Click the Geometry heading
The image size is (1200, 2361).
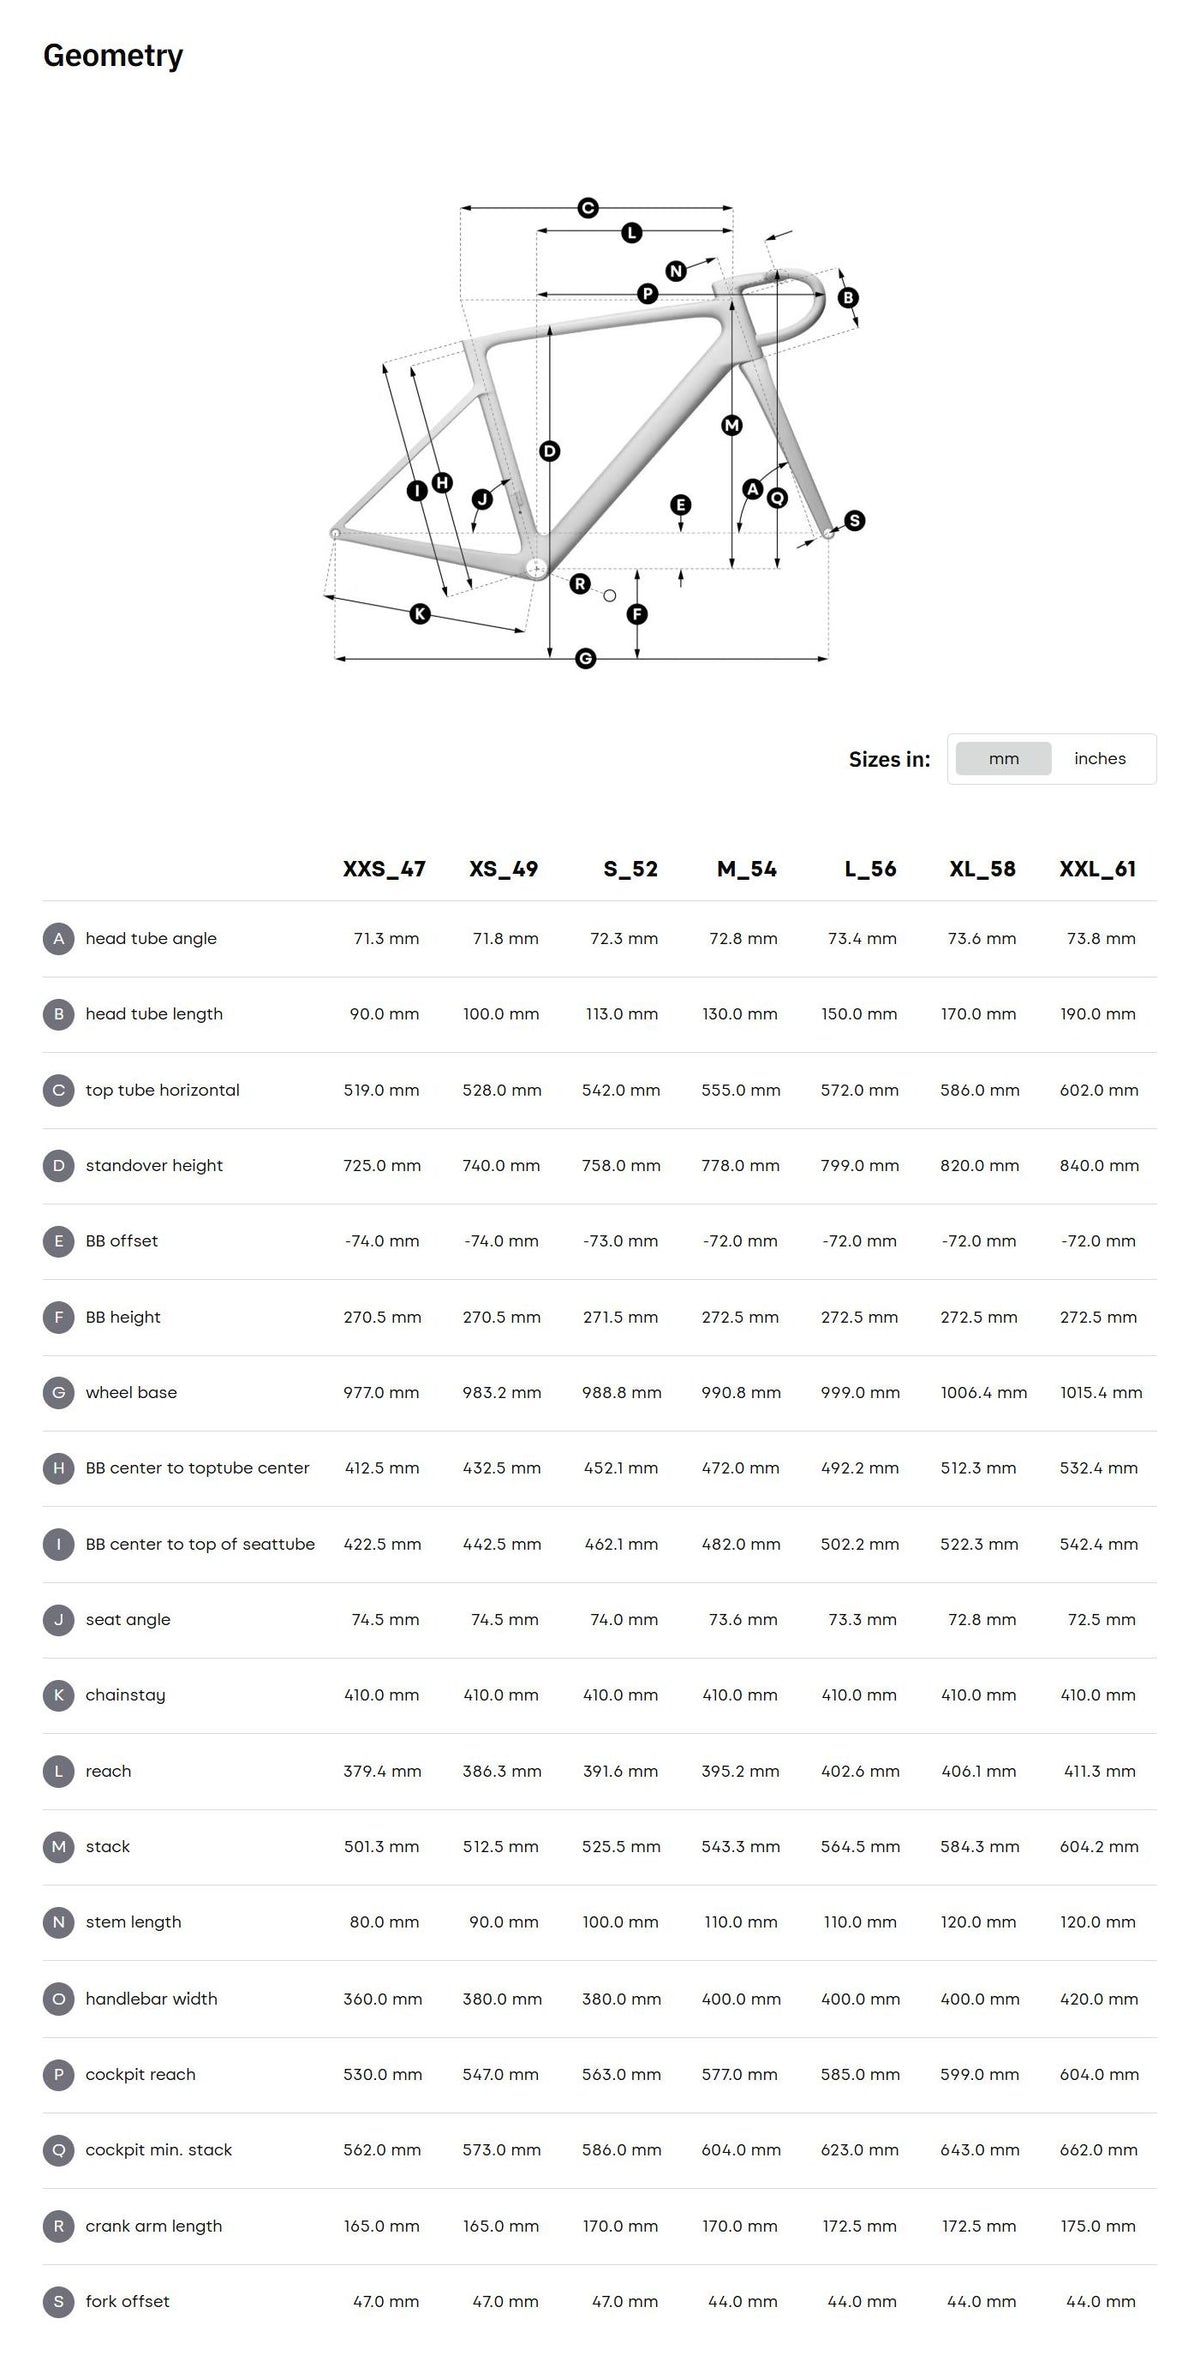point(113,56)
